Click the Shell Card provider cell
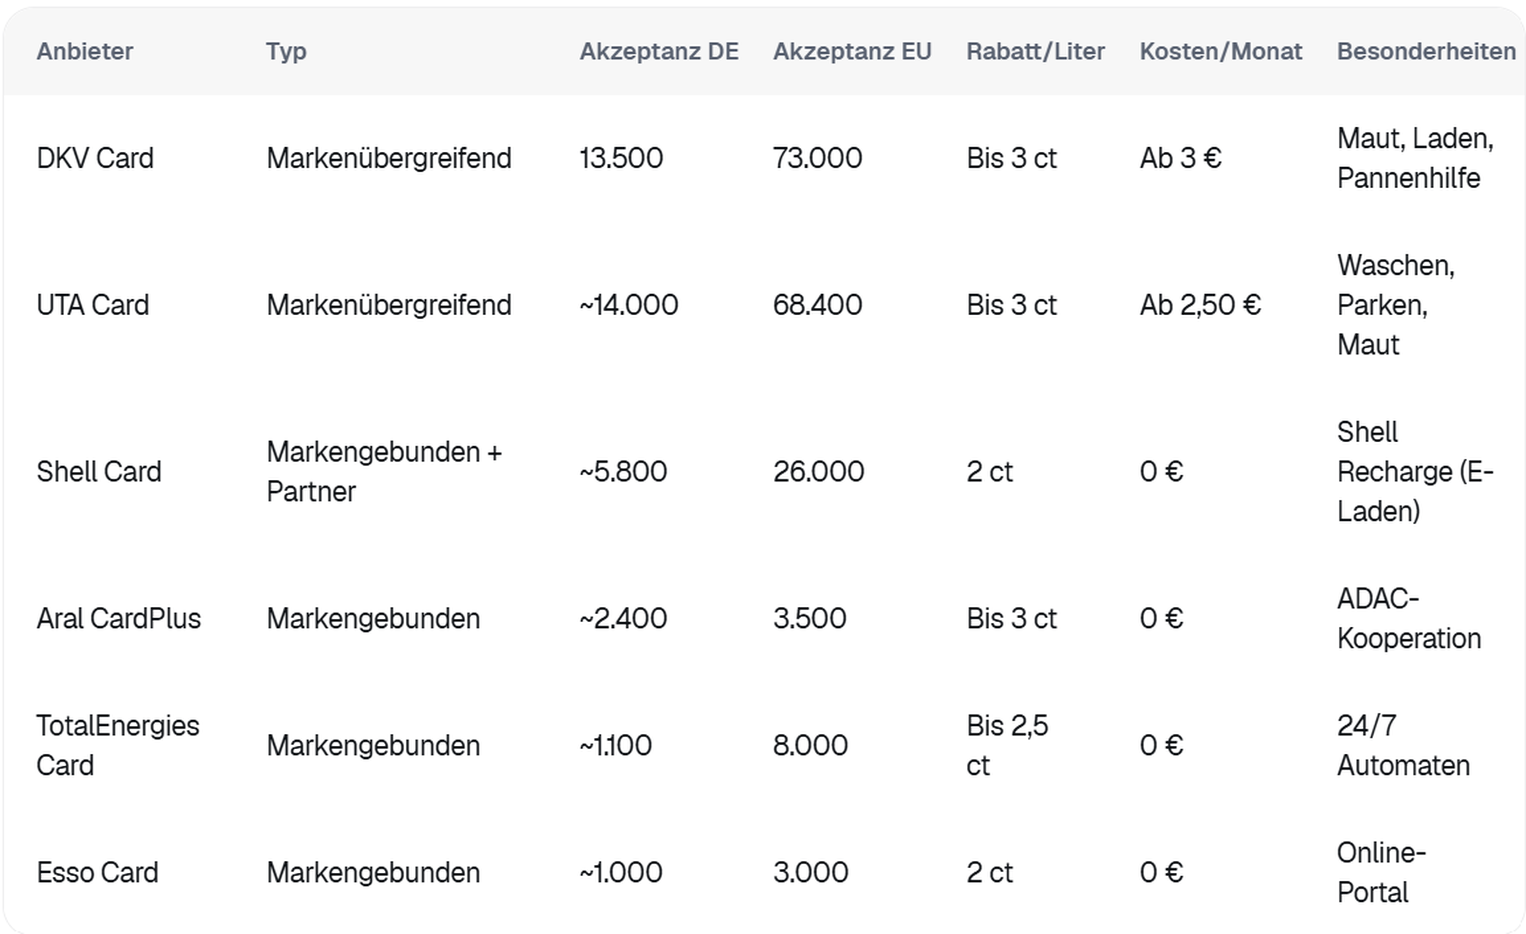The width and height of the screenshot is (1526, 934). [99, 472]
